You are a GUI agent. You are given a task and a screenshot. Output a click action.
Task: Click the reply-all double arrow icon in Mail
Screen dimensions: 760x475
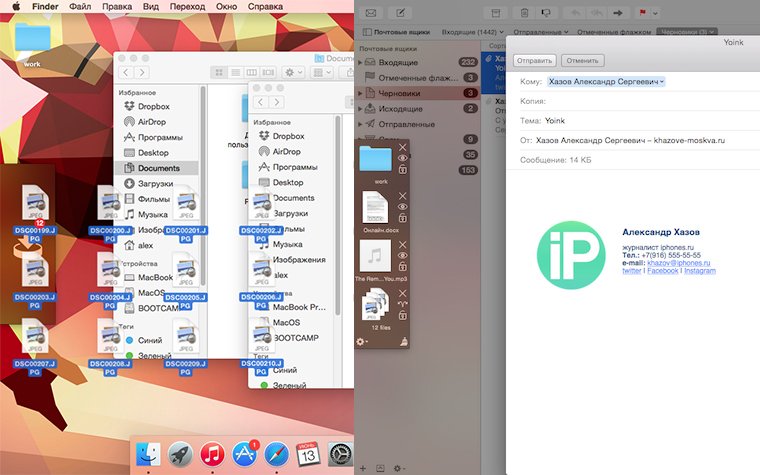tap(596, 13)
